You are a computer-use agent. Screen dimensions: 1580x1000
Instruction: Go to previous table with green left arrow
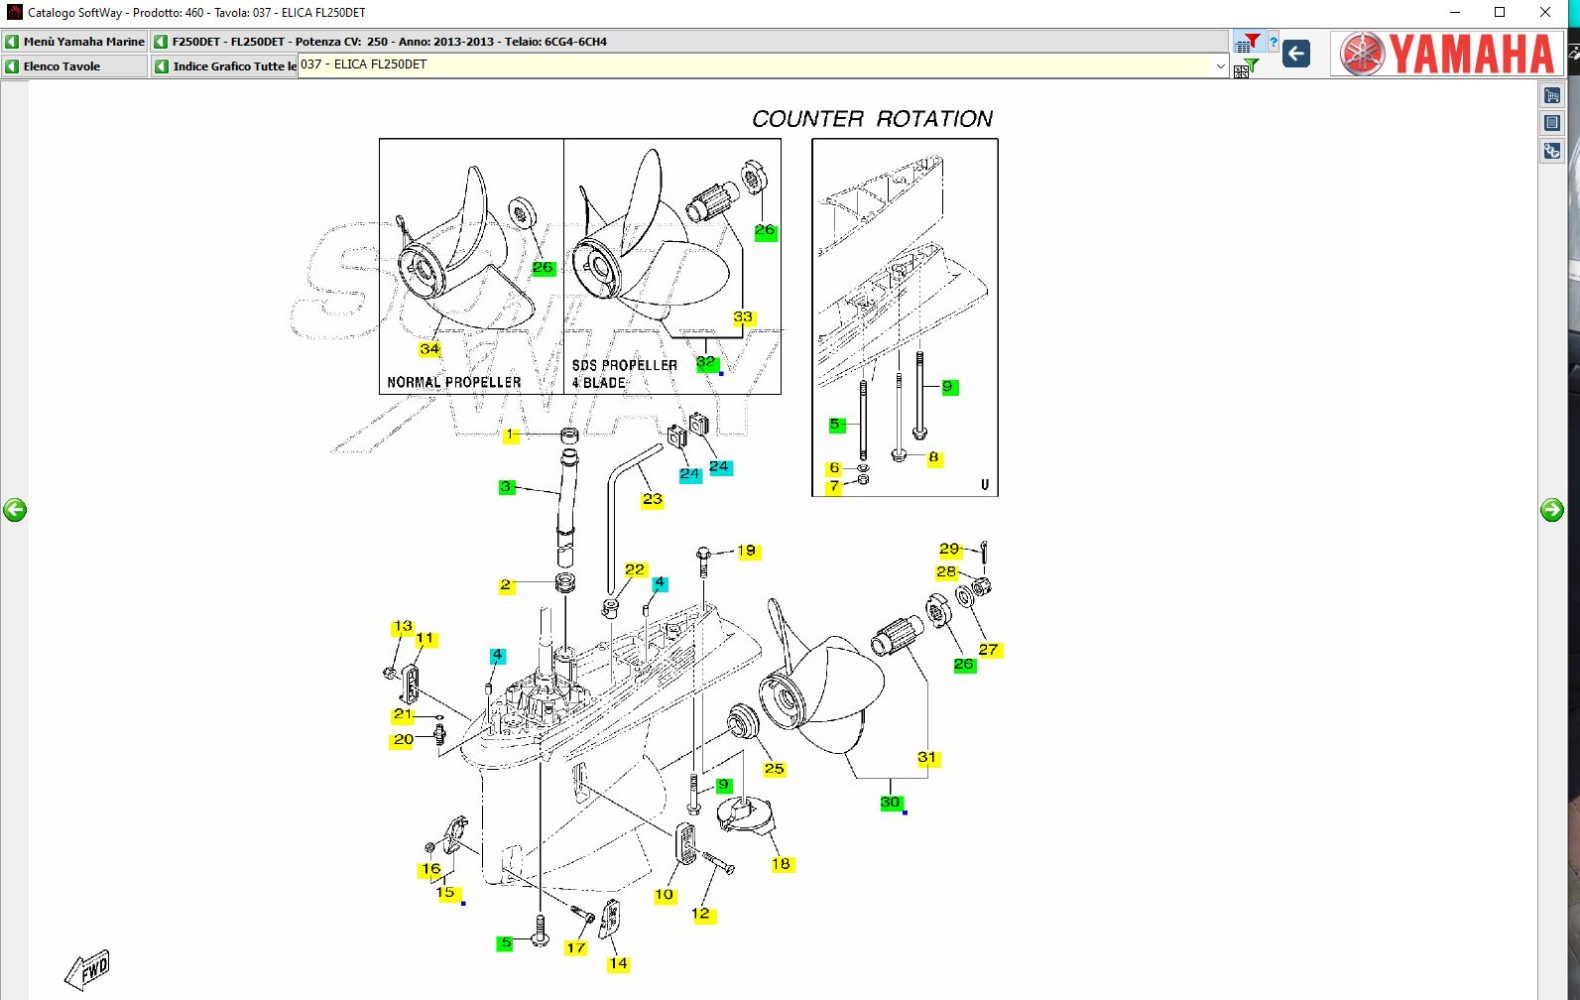[15, 510]
